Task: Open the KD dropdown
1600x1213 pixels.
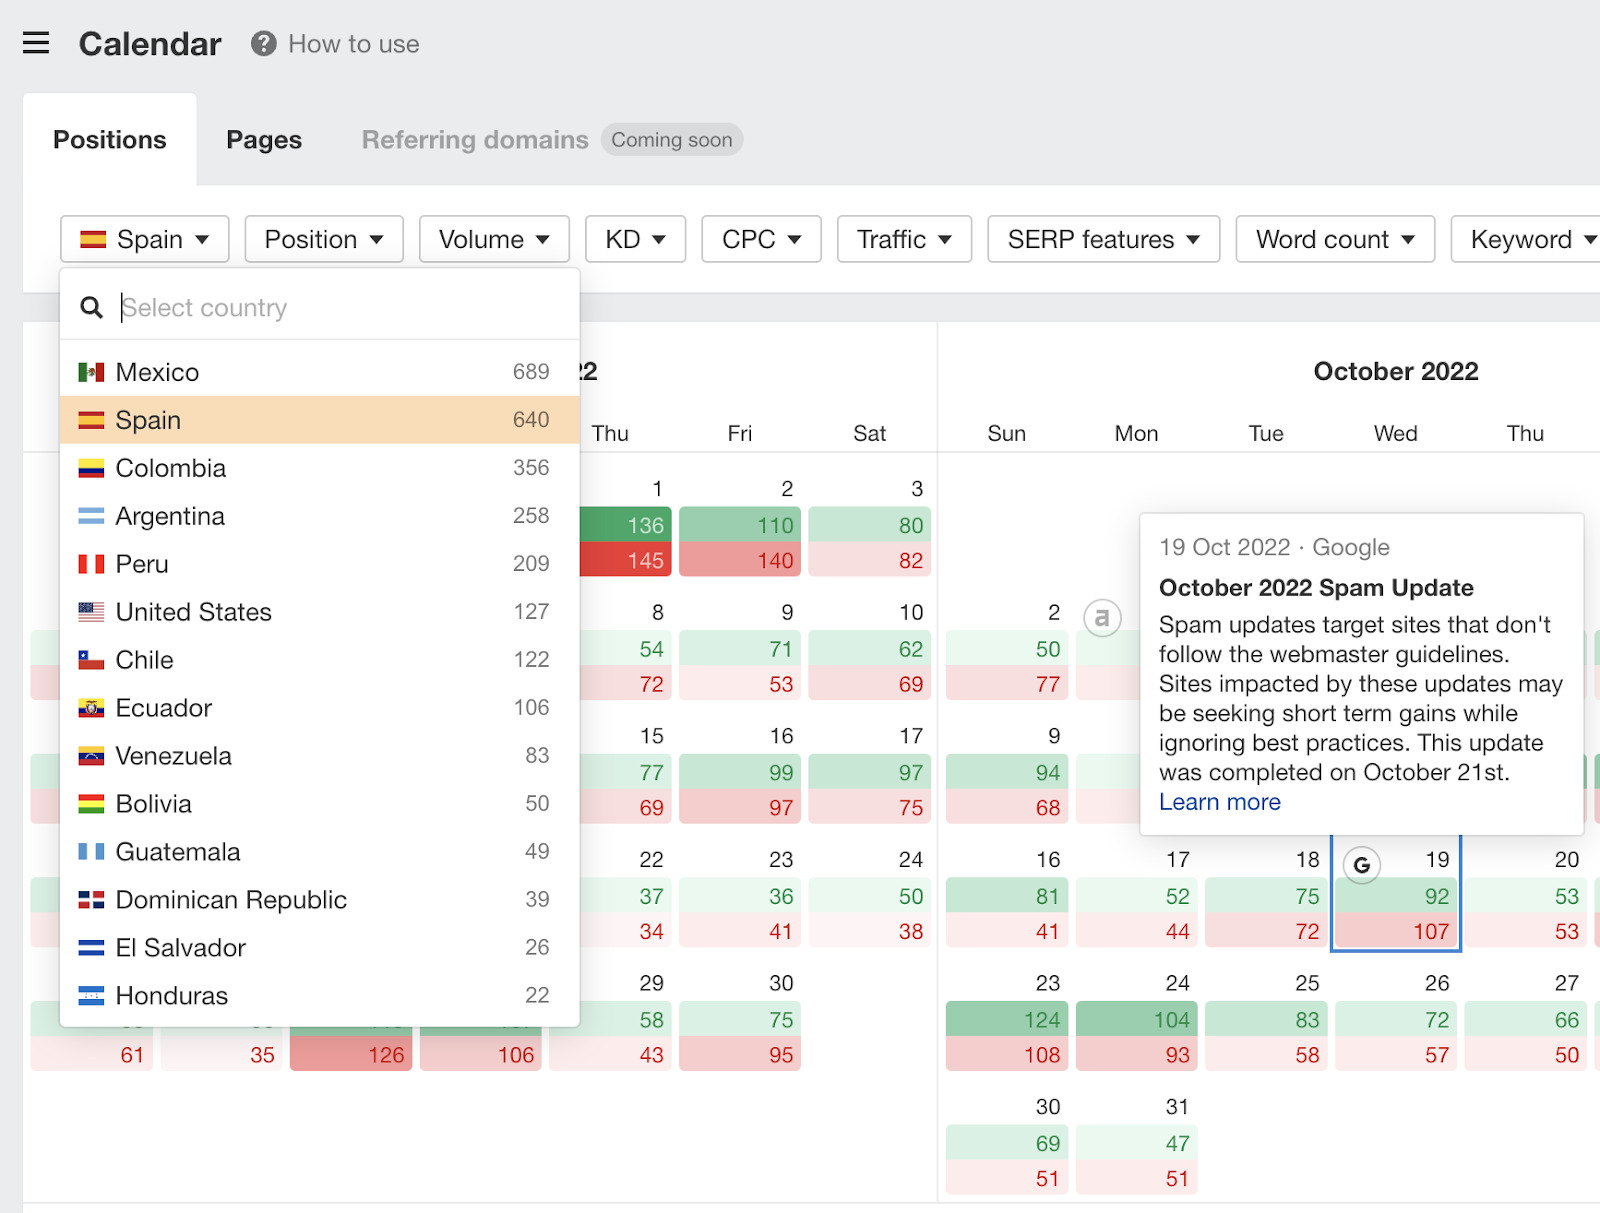Action: 634,239
